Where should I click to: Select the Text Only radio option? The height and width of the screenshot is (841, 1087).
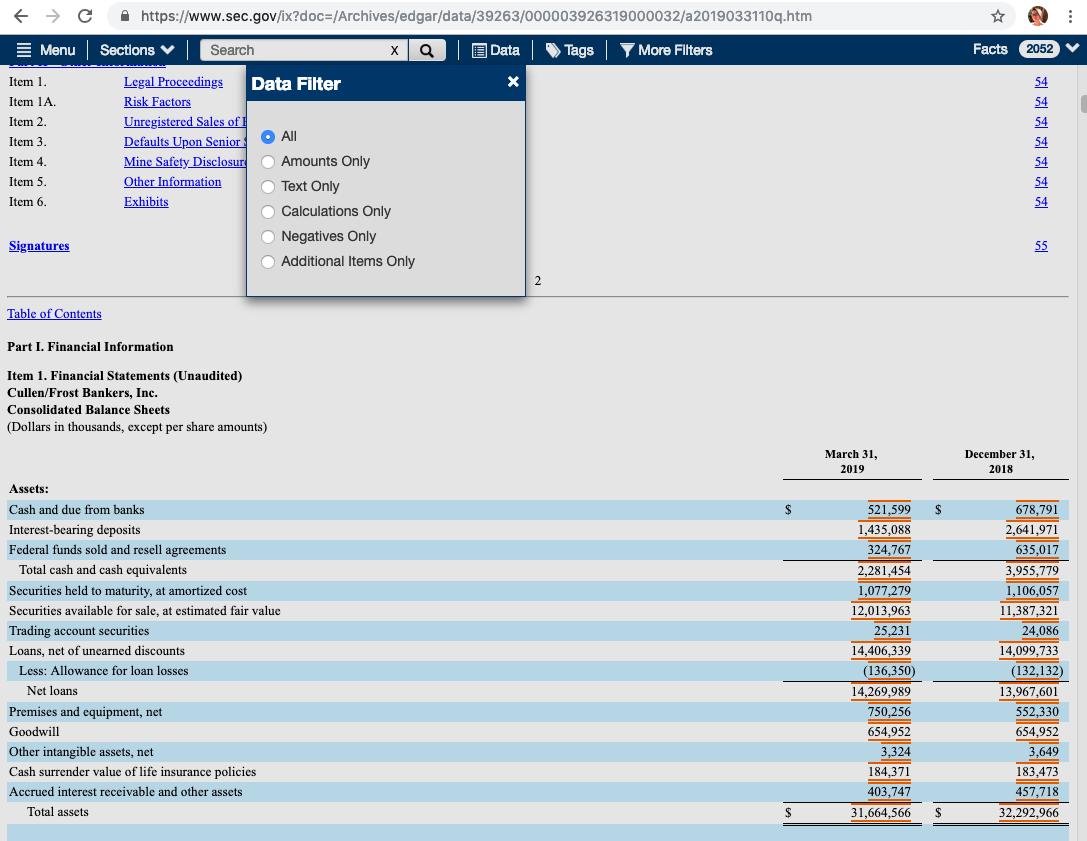coord(268,187)
